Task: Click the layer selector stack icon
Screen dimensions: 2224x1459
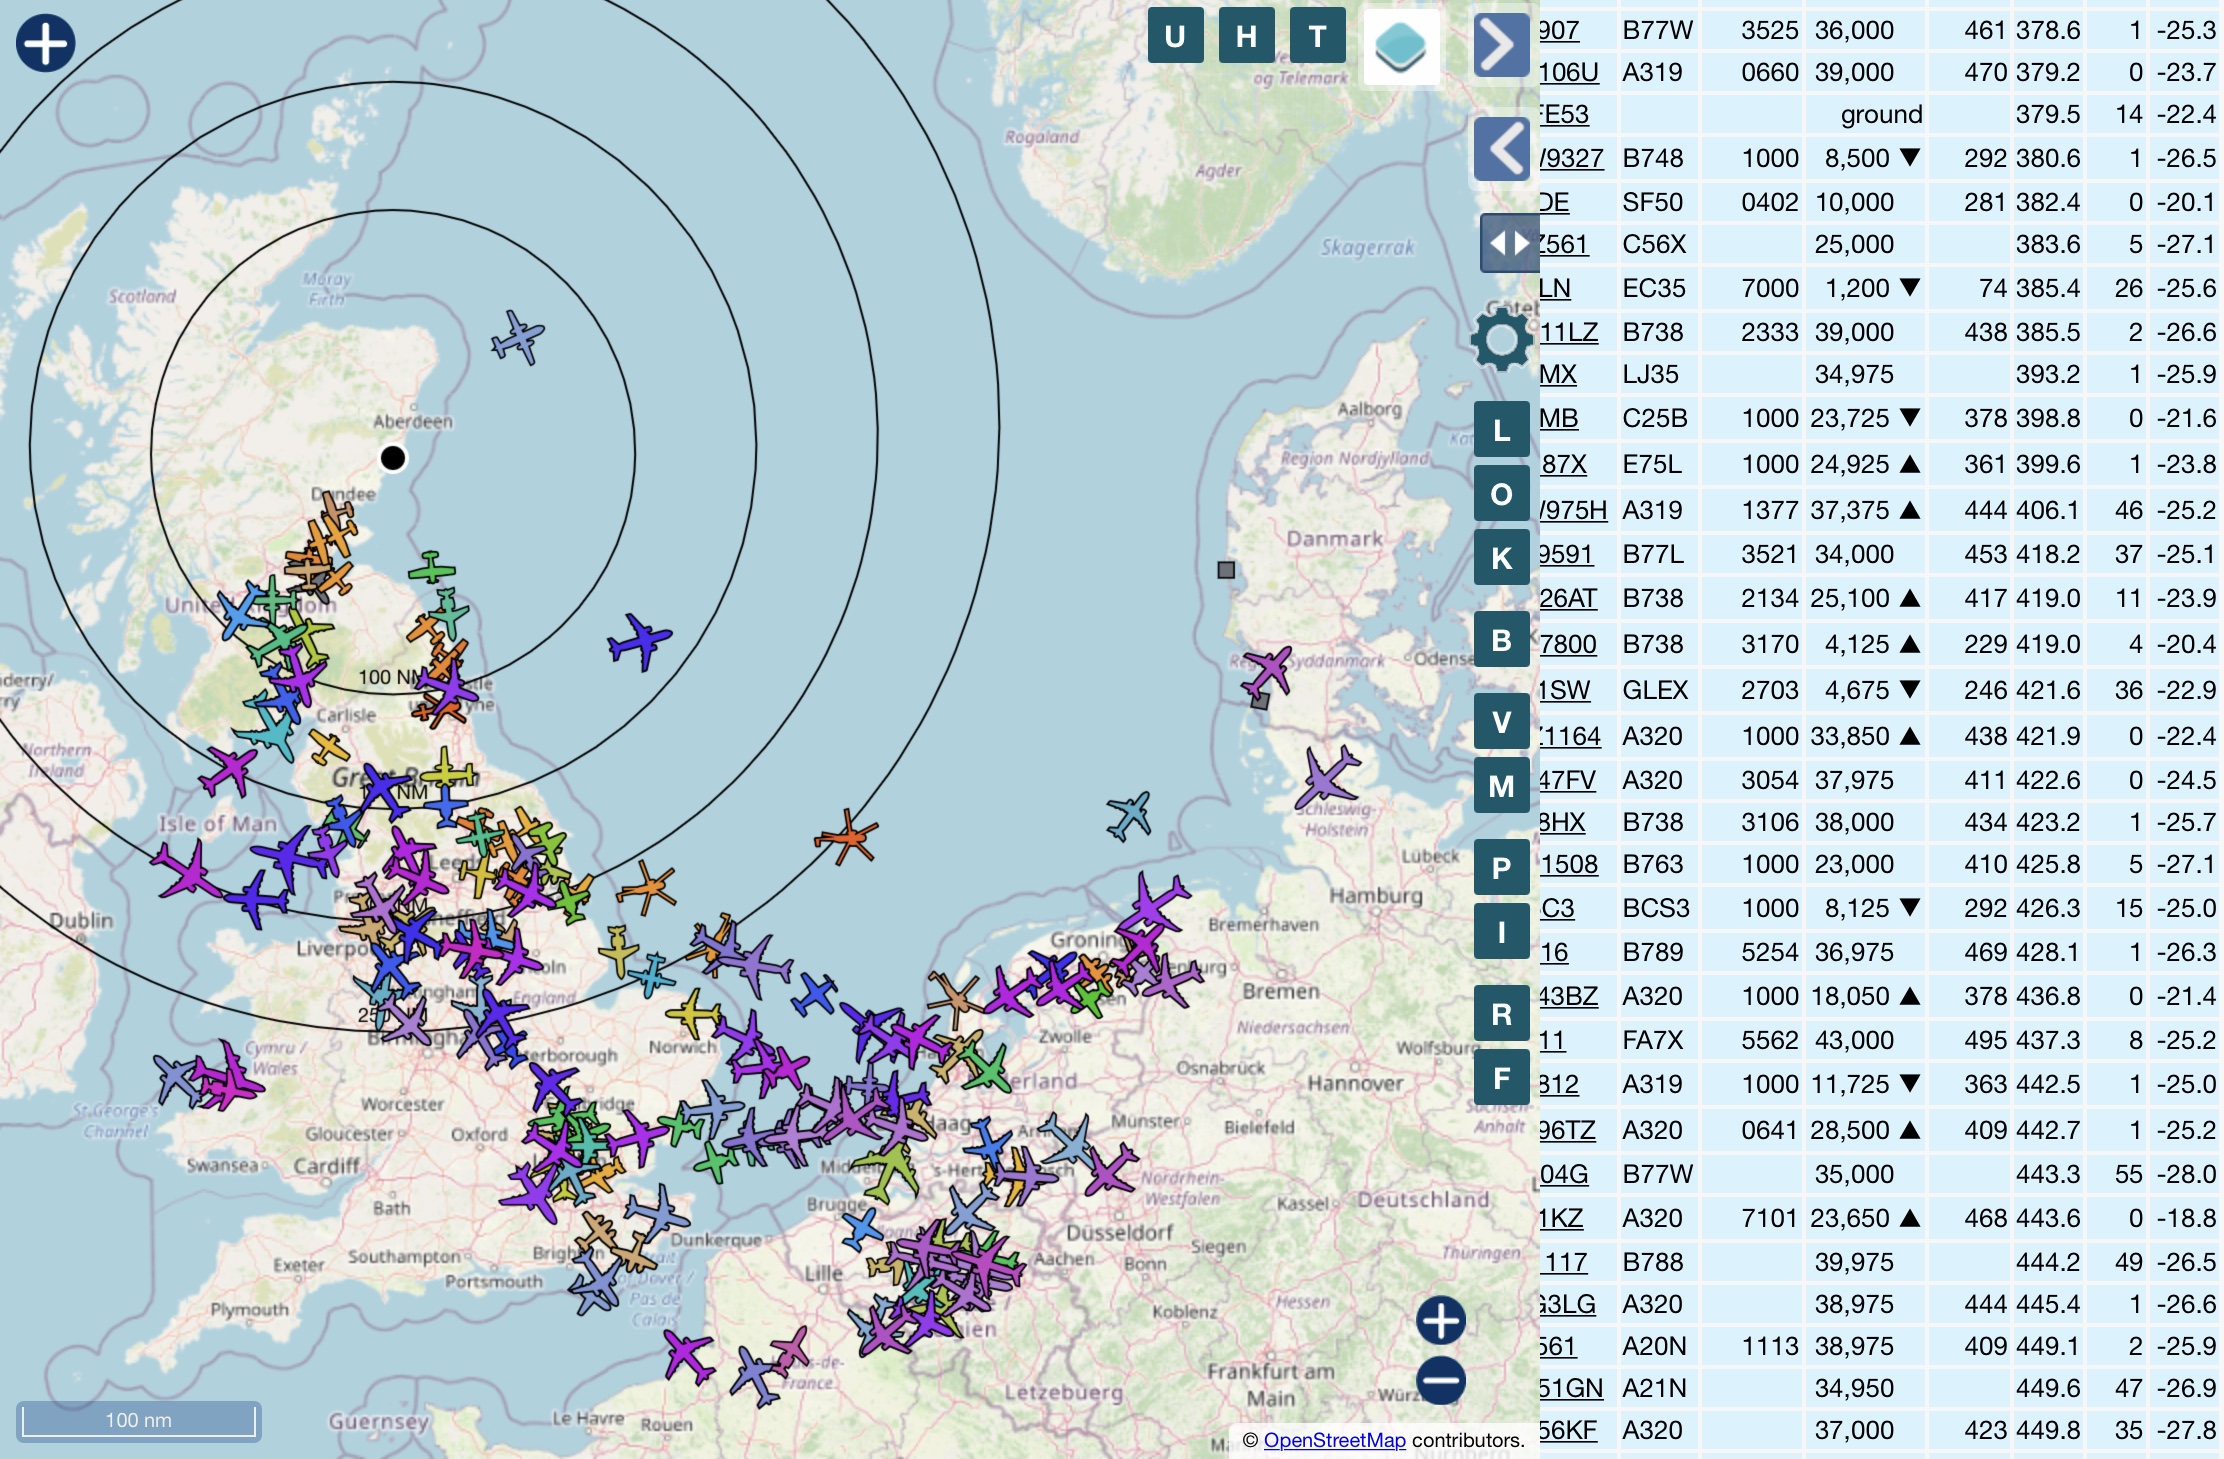Action: (1401, 47)
